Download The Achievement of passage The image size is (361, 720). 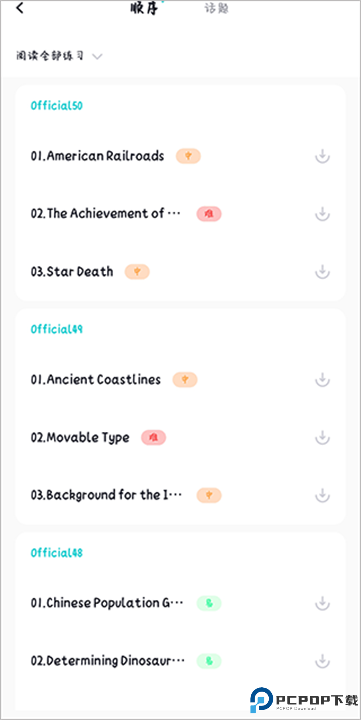322,214
